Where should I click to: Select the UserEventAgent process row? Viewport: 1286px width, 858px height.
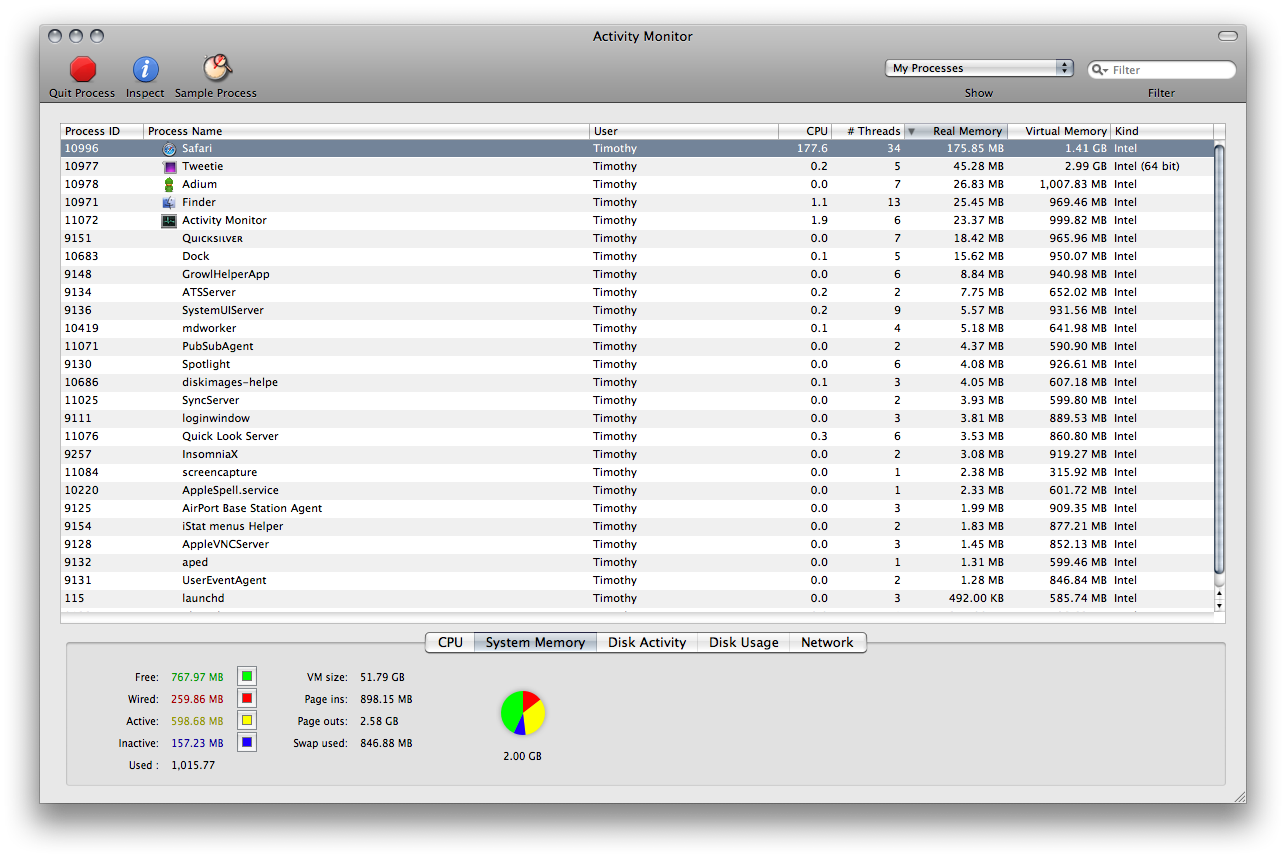pyautogui.click(x=636, y=580)
